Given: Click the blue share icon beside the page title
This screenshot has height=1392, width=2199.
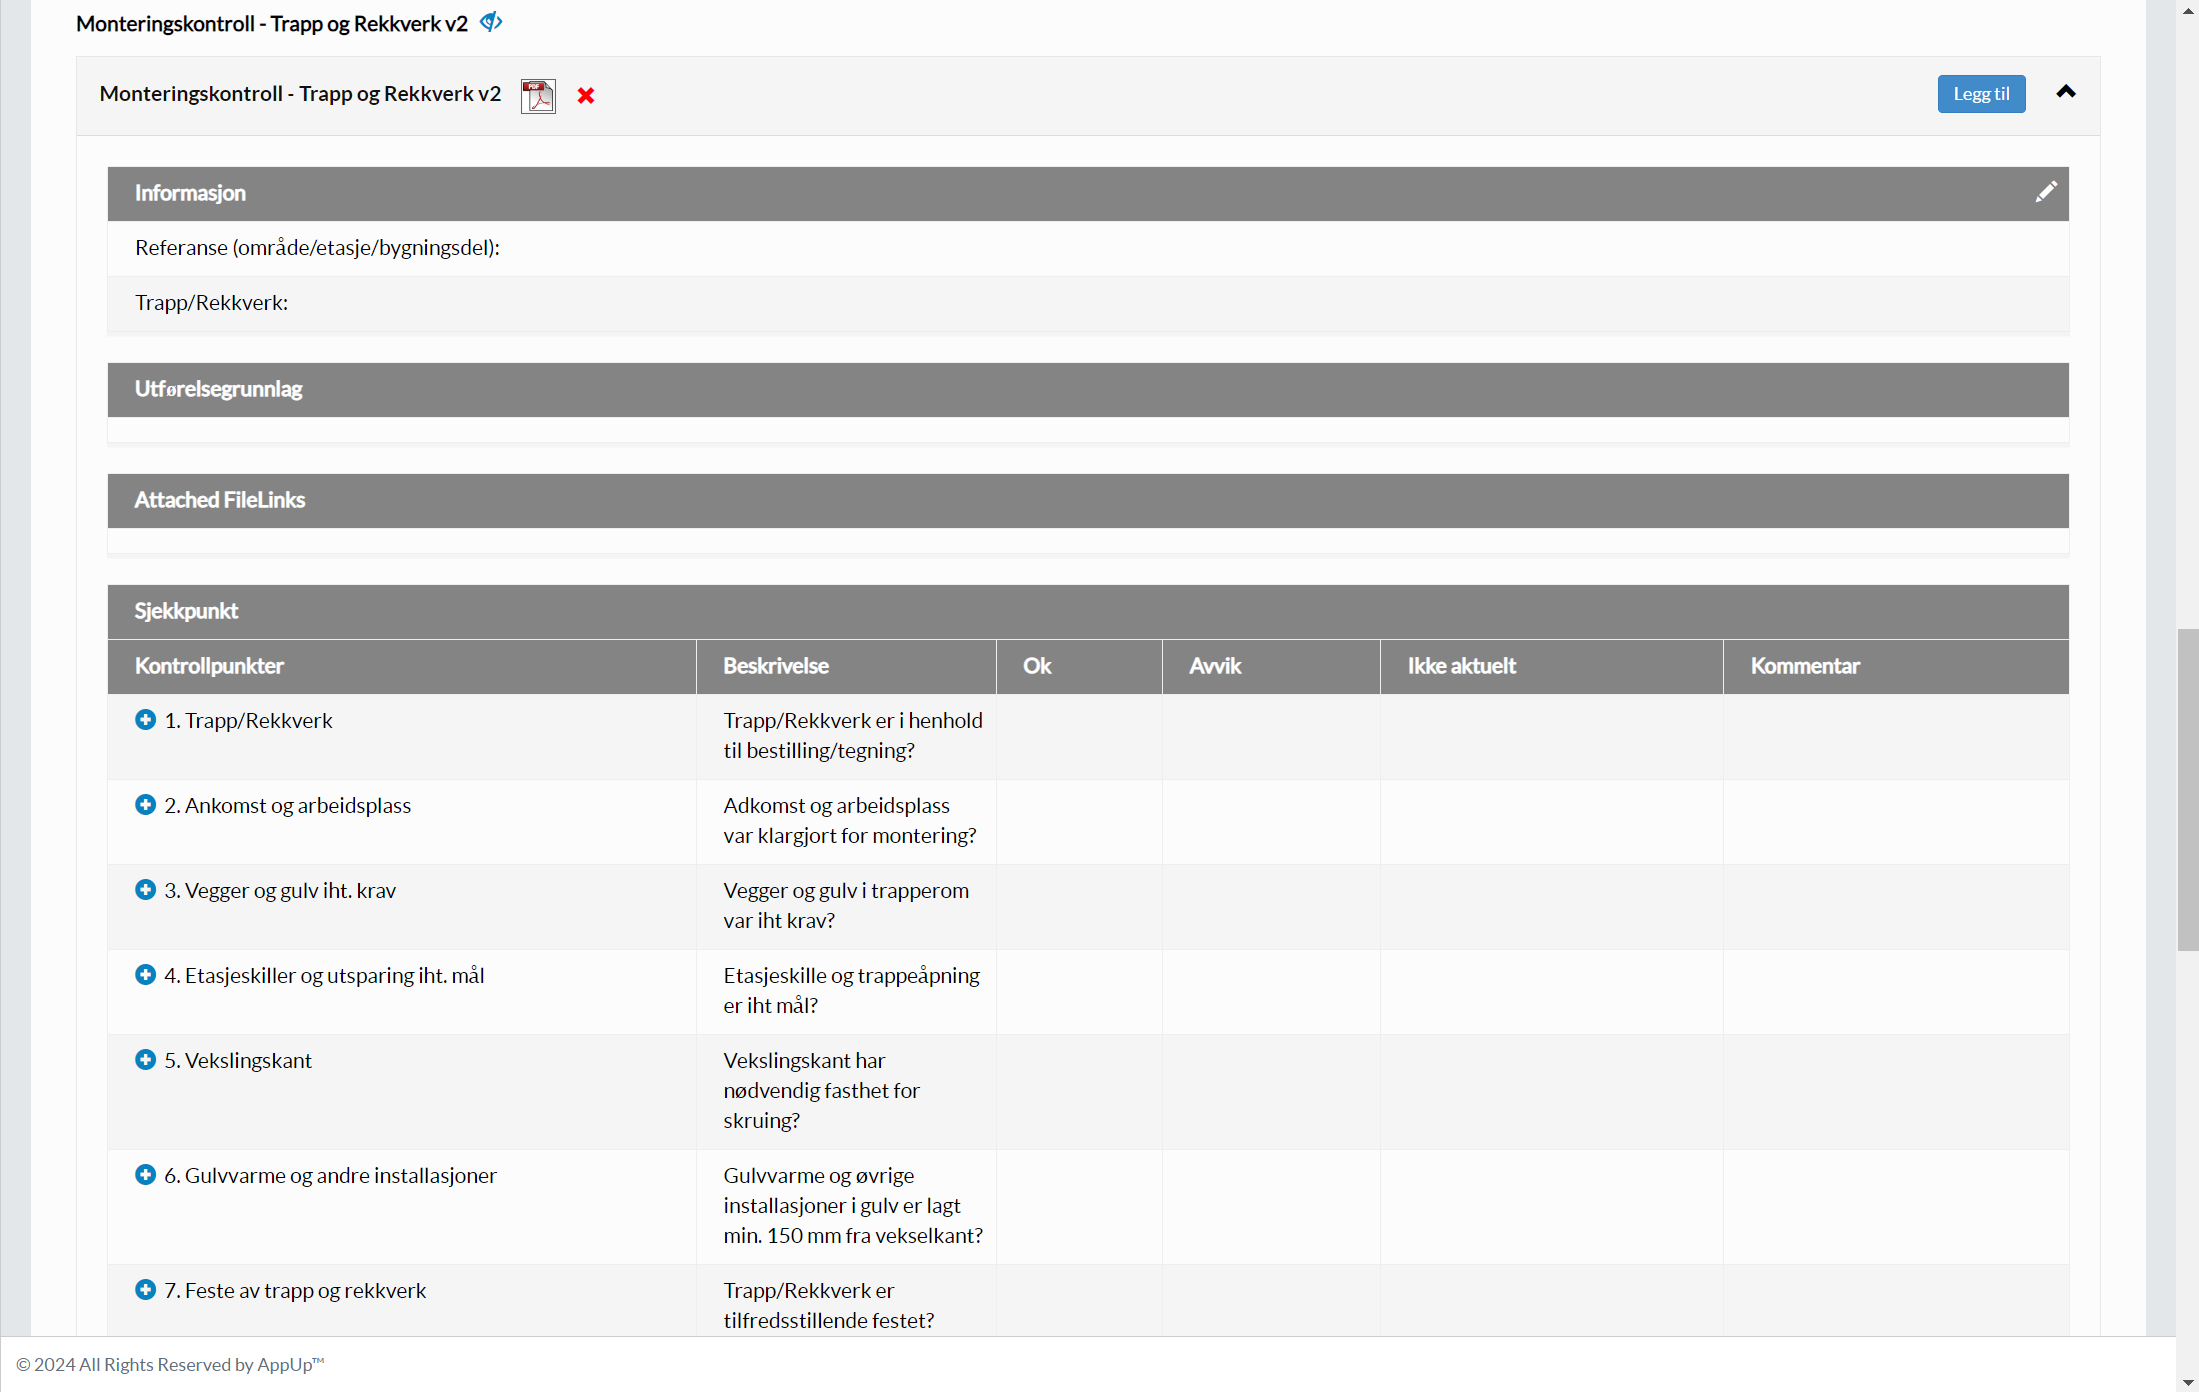Looking at the screenshot, I should 491,22.
